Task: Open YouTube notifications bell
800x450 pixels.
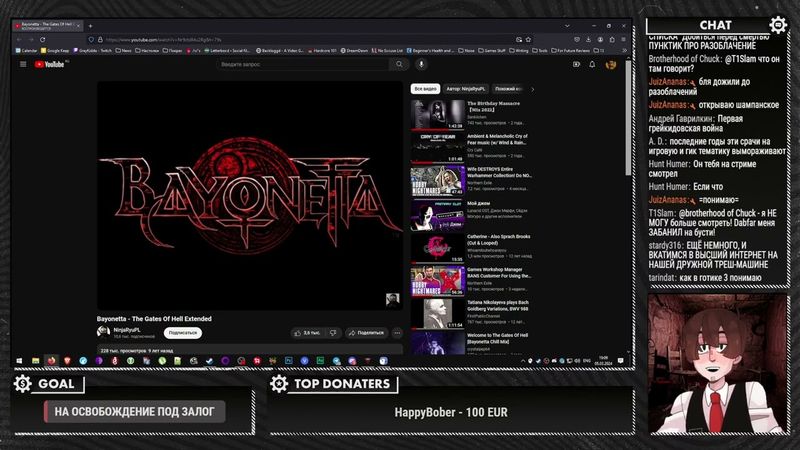Action: tap(593, 64)
